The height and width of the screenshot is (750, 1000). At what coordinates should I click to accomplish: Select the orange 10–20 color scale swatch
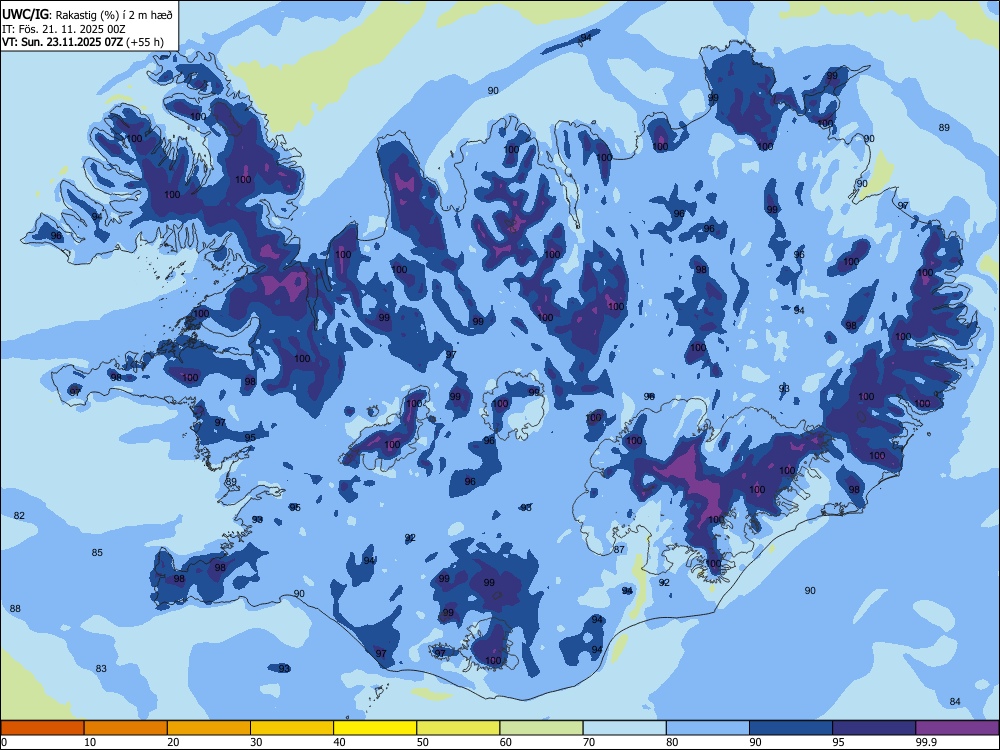click(x=126, y=728)
